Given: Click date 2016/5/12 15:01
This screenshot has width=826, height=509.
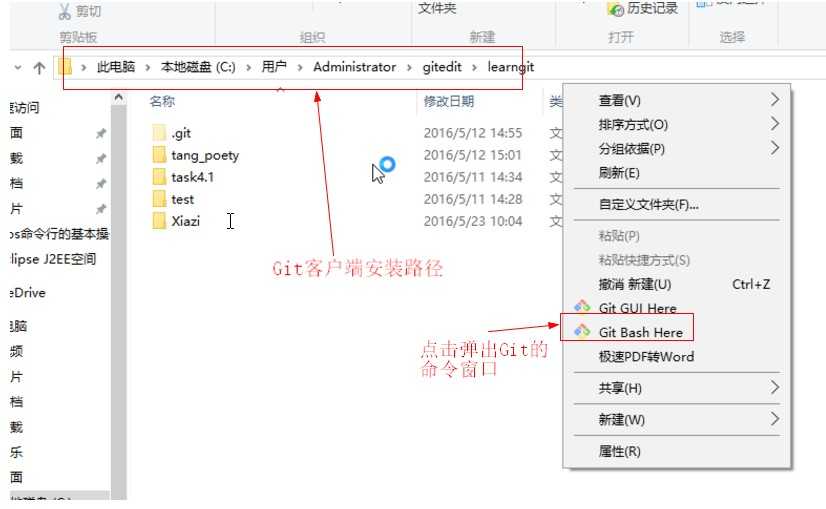Looking at the screenshot, I should [x=473, y=155].
